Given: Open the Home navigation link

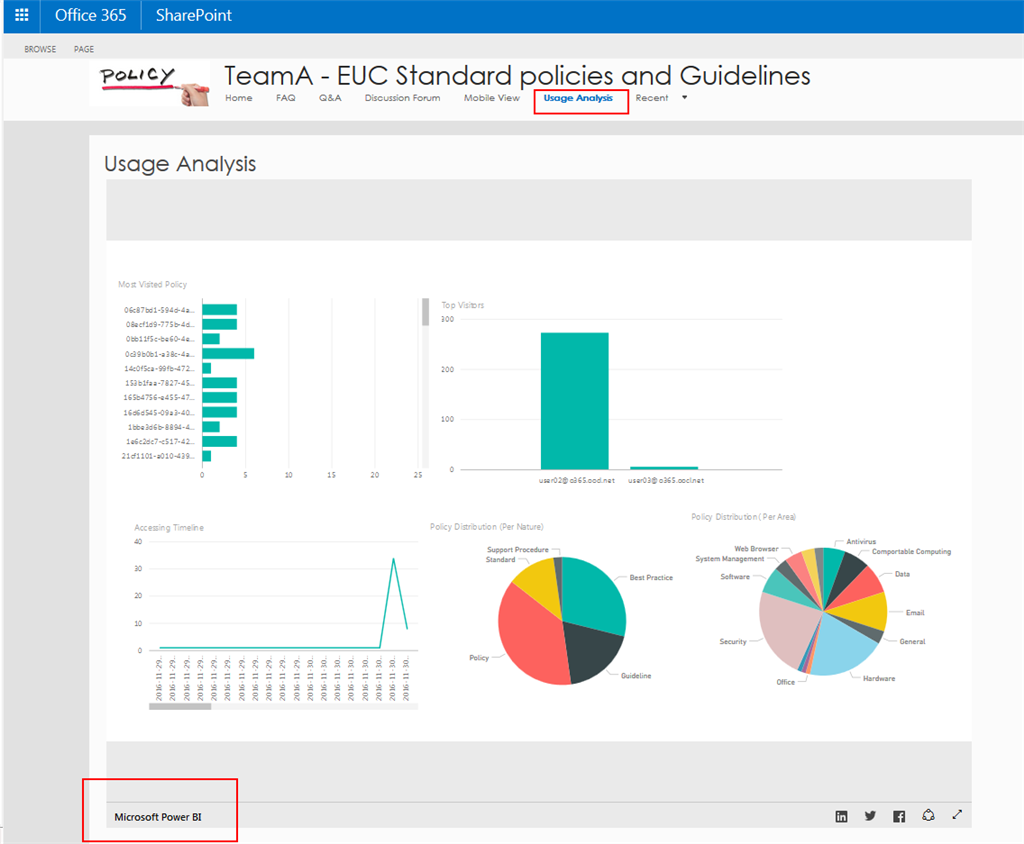Looking at the screenshot, I should pos(238,98).
